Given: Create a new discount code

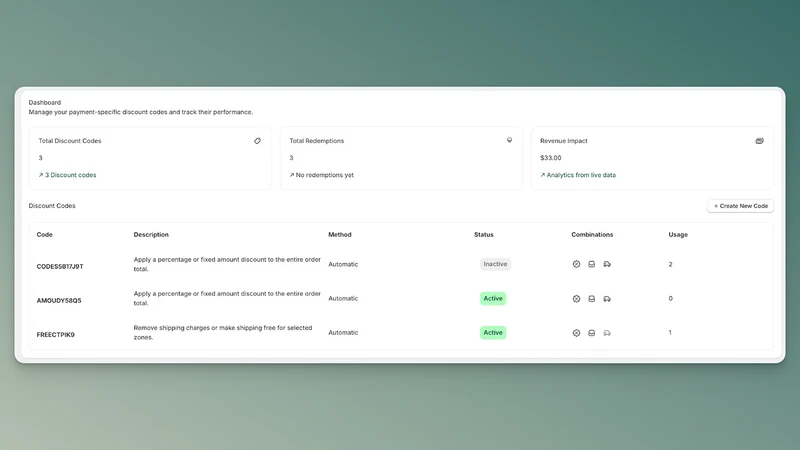Looking at the screenshot, I should click(x=740, y=206).
